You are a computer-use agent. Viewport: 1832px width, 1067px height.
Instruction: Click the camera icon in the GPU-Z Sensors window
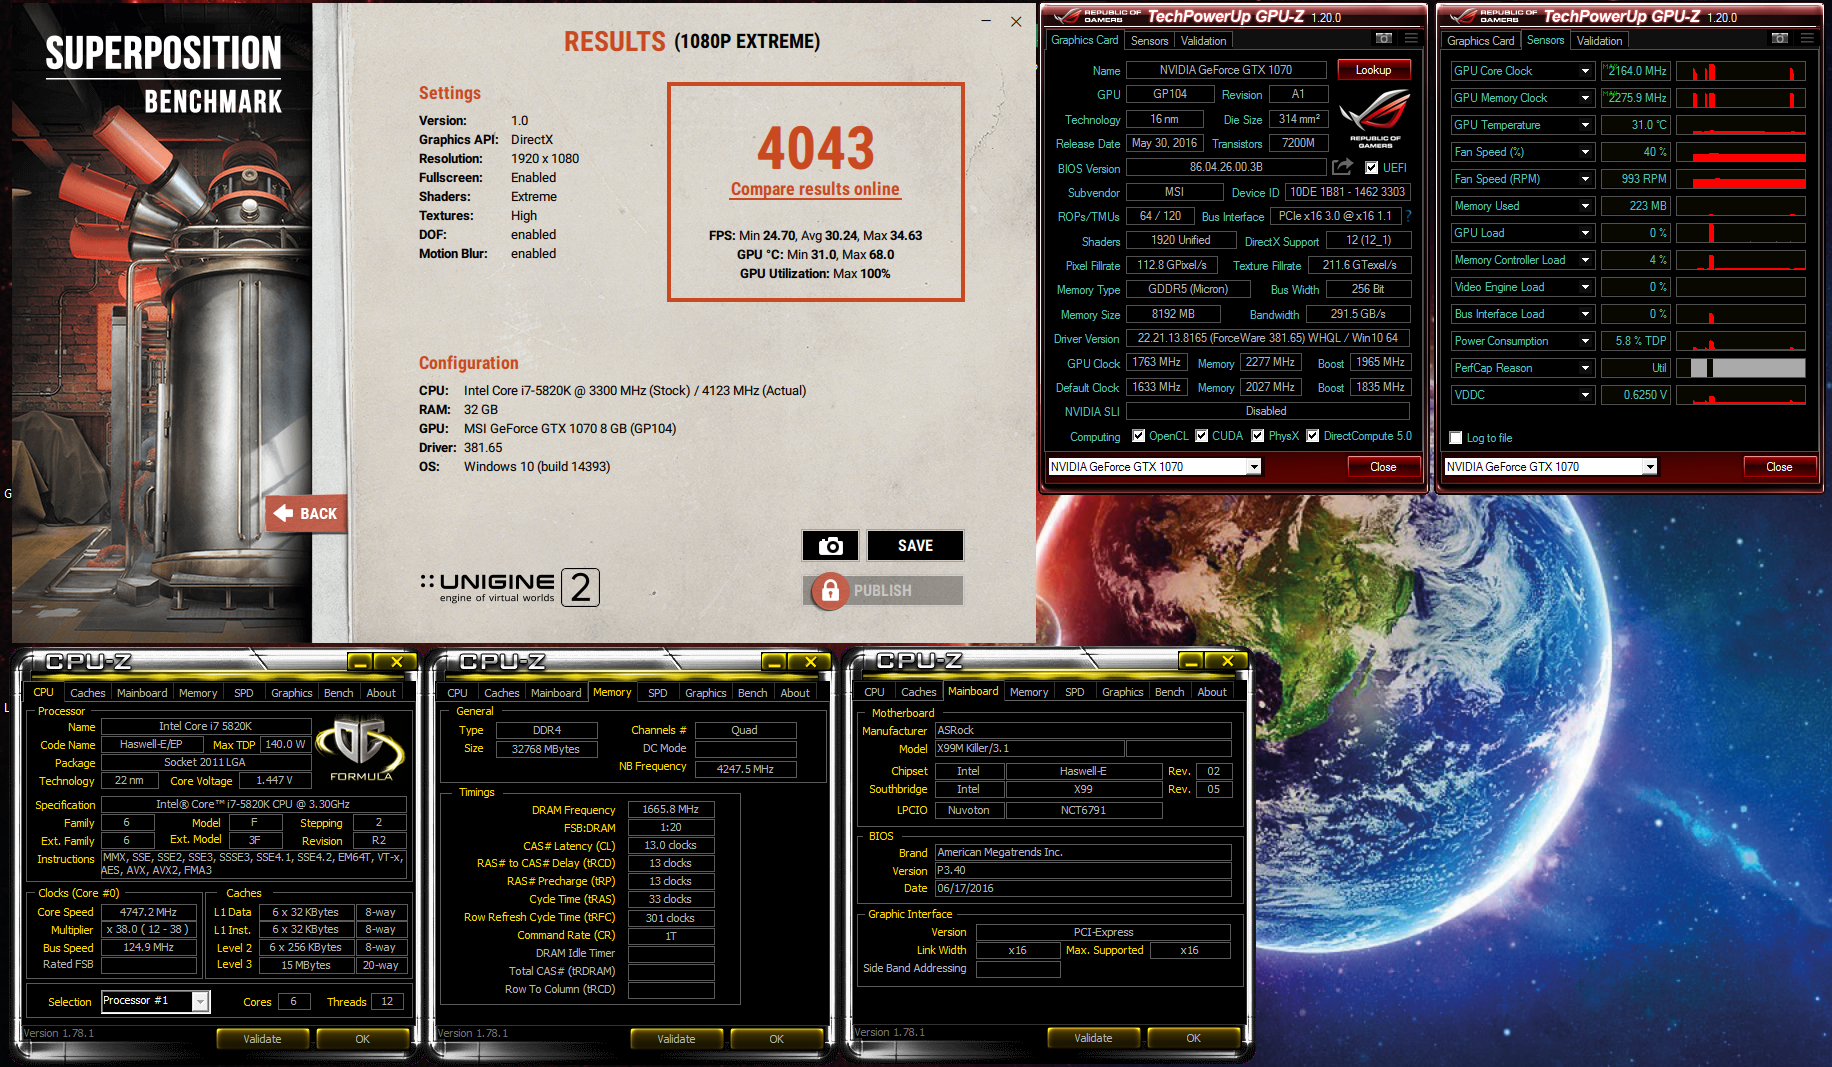click(1780, 38)
